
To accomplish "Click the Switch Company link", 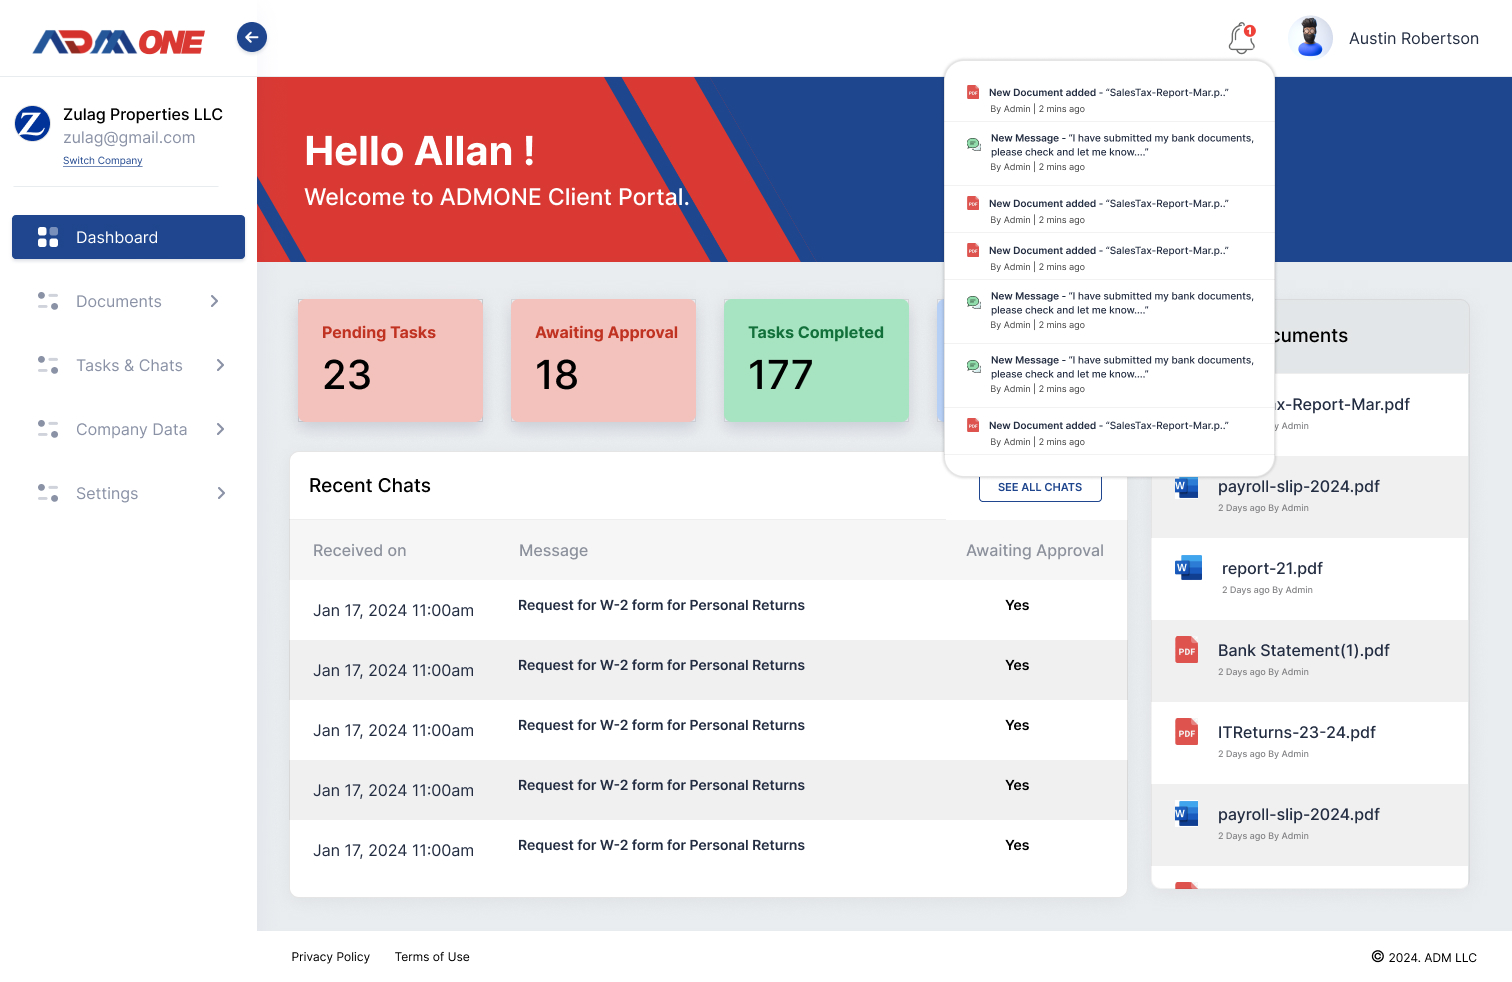I will 103,161.
